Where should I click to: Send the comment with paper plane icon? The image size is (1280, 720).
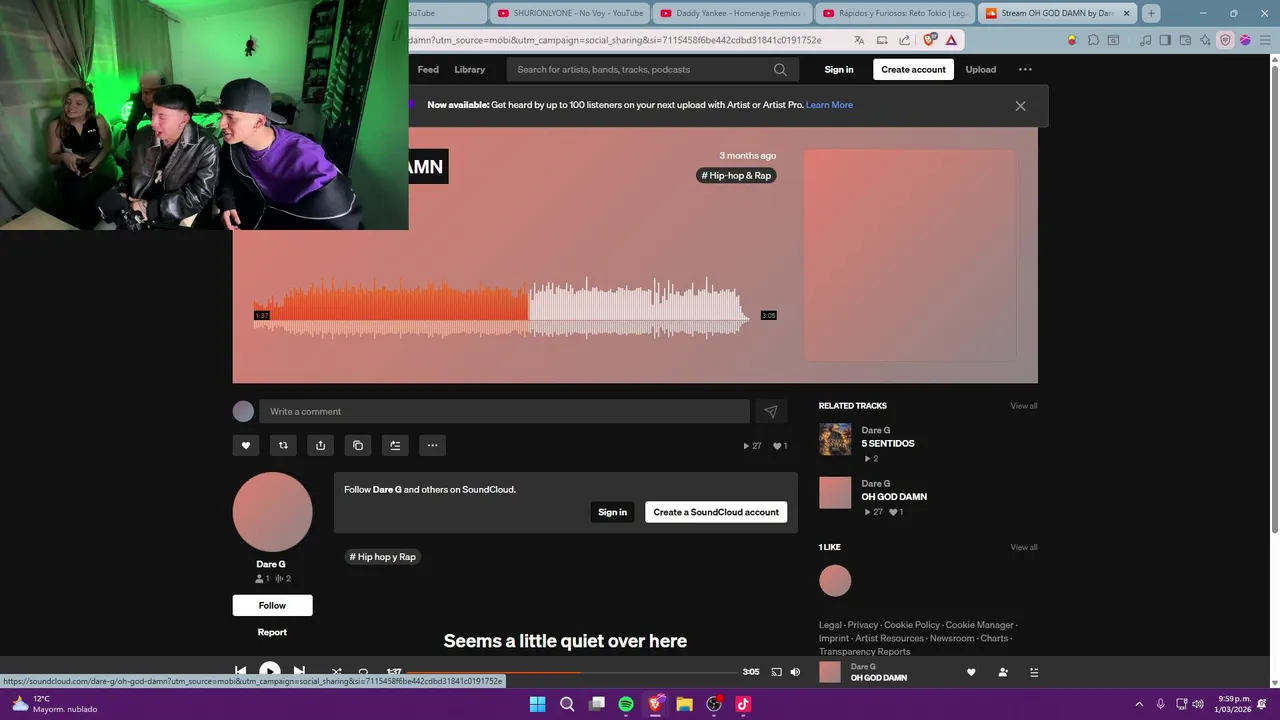(x=771, y=411)
